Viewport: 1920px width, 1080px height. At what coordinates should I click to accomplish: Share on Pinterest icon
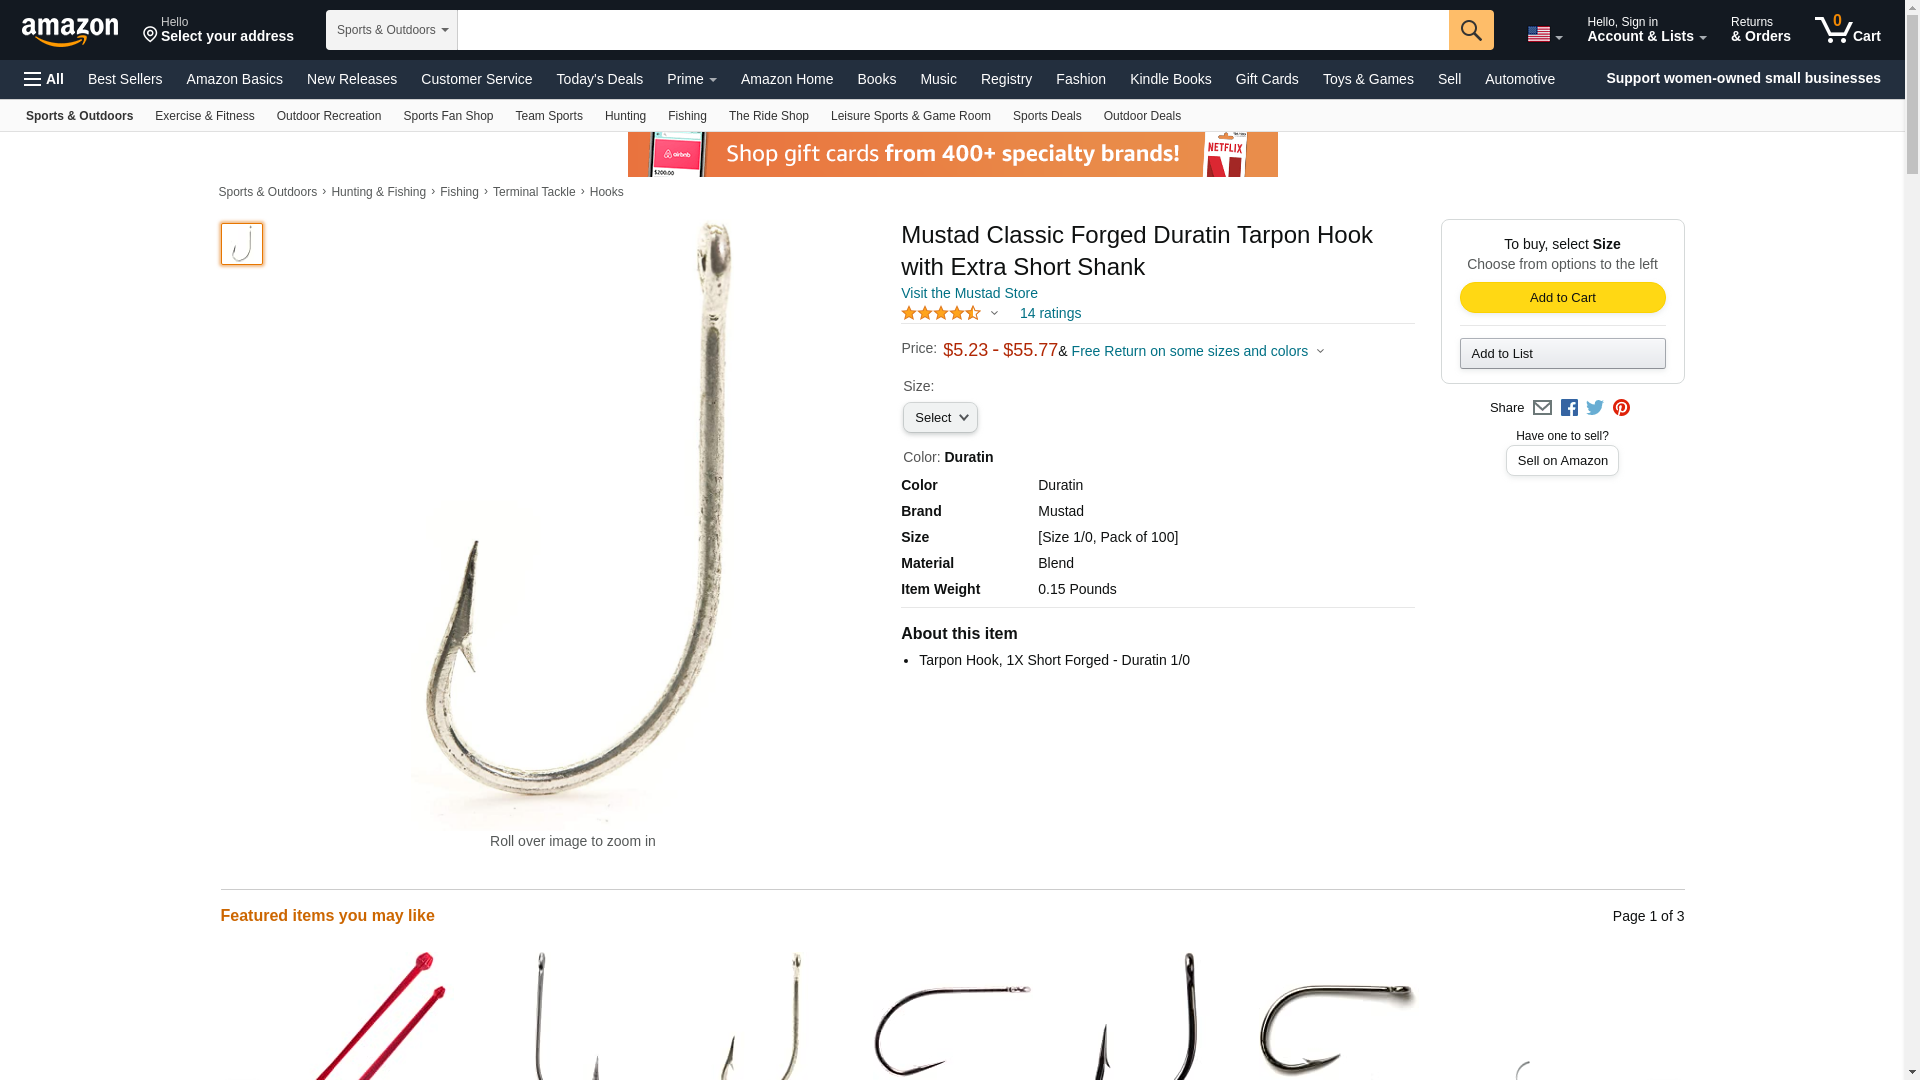[x=1621, y=408]
